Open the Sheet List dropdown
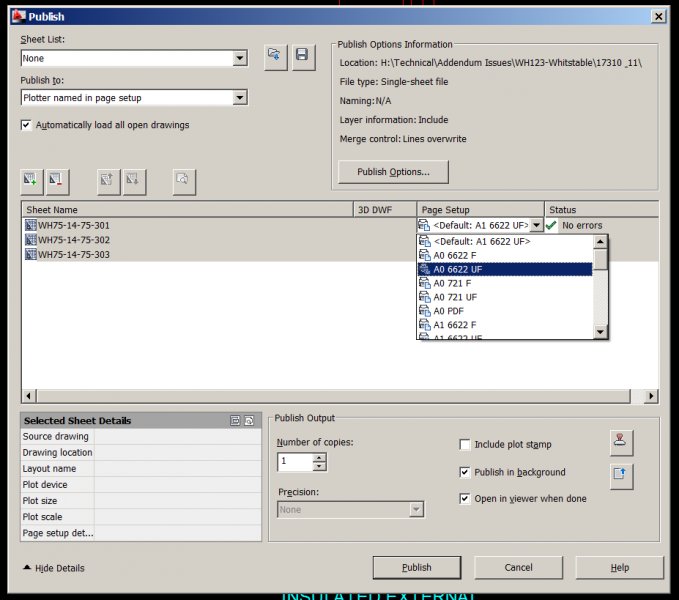The width and height of the screenshot is (679, 600). click(239, 58)
